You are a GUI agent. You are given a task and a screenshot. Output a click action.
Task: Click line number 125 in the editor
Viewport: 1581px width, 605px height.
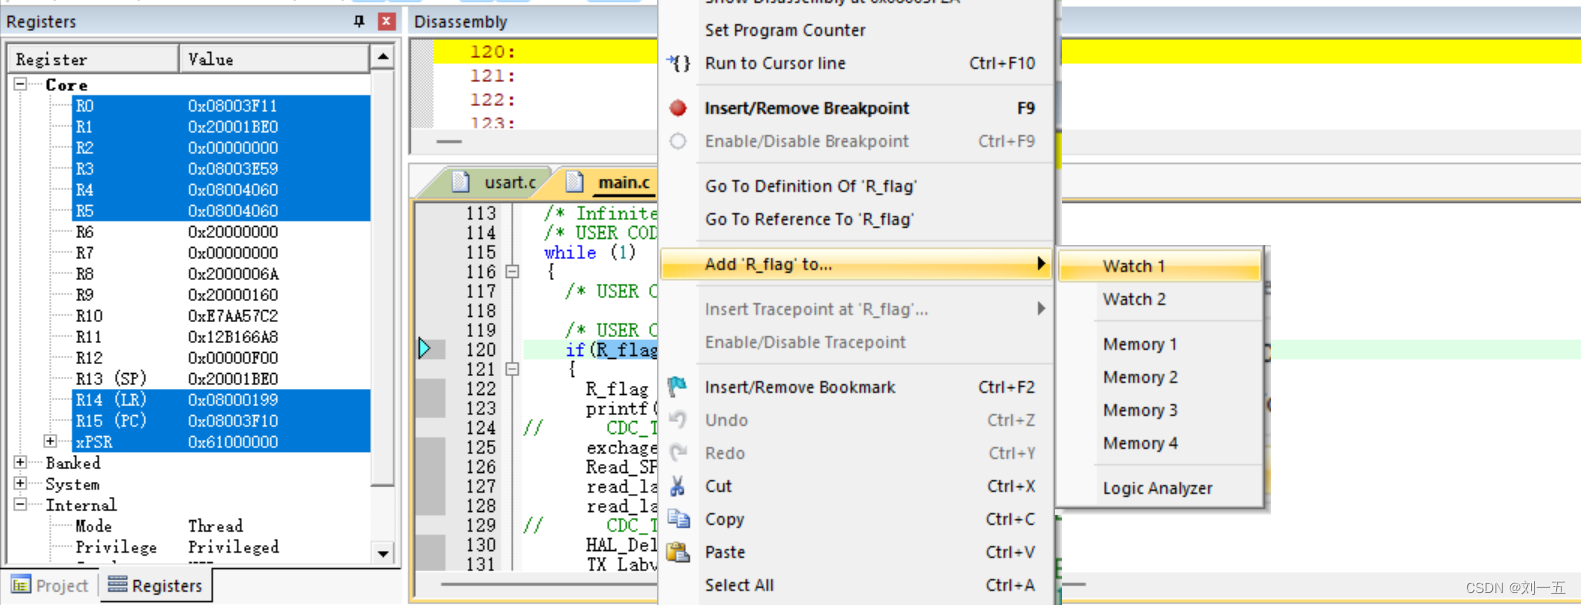pyautogui.click(x=481, y=447)
